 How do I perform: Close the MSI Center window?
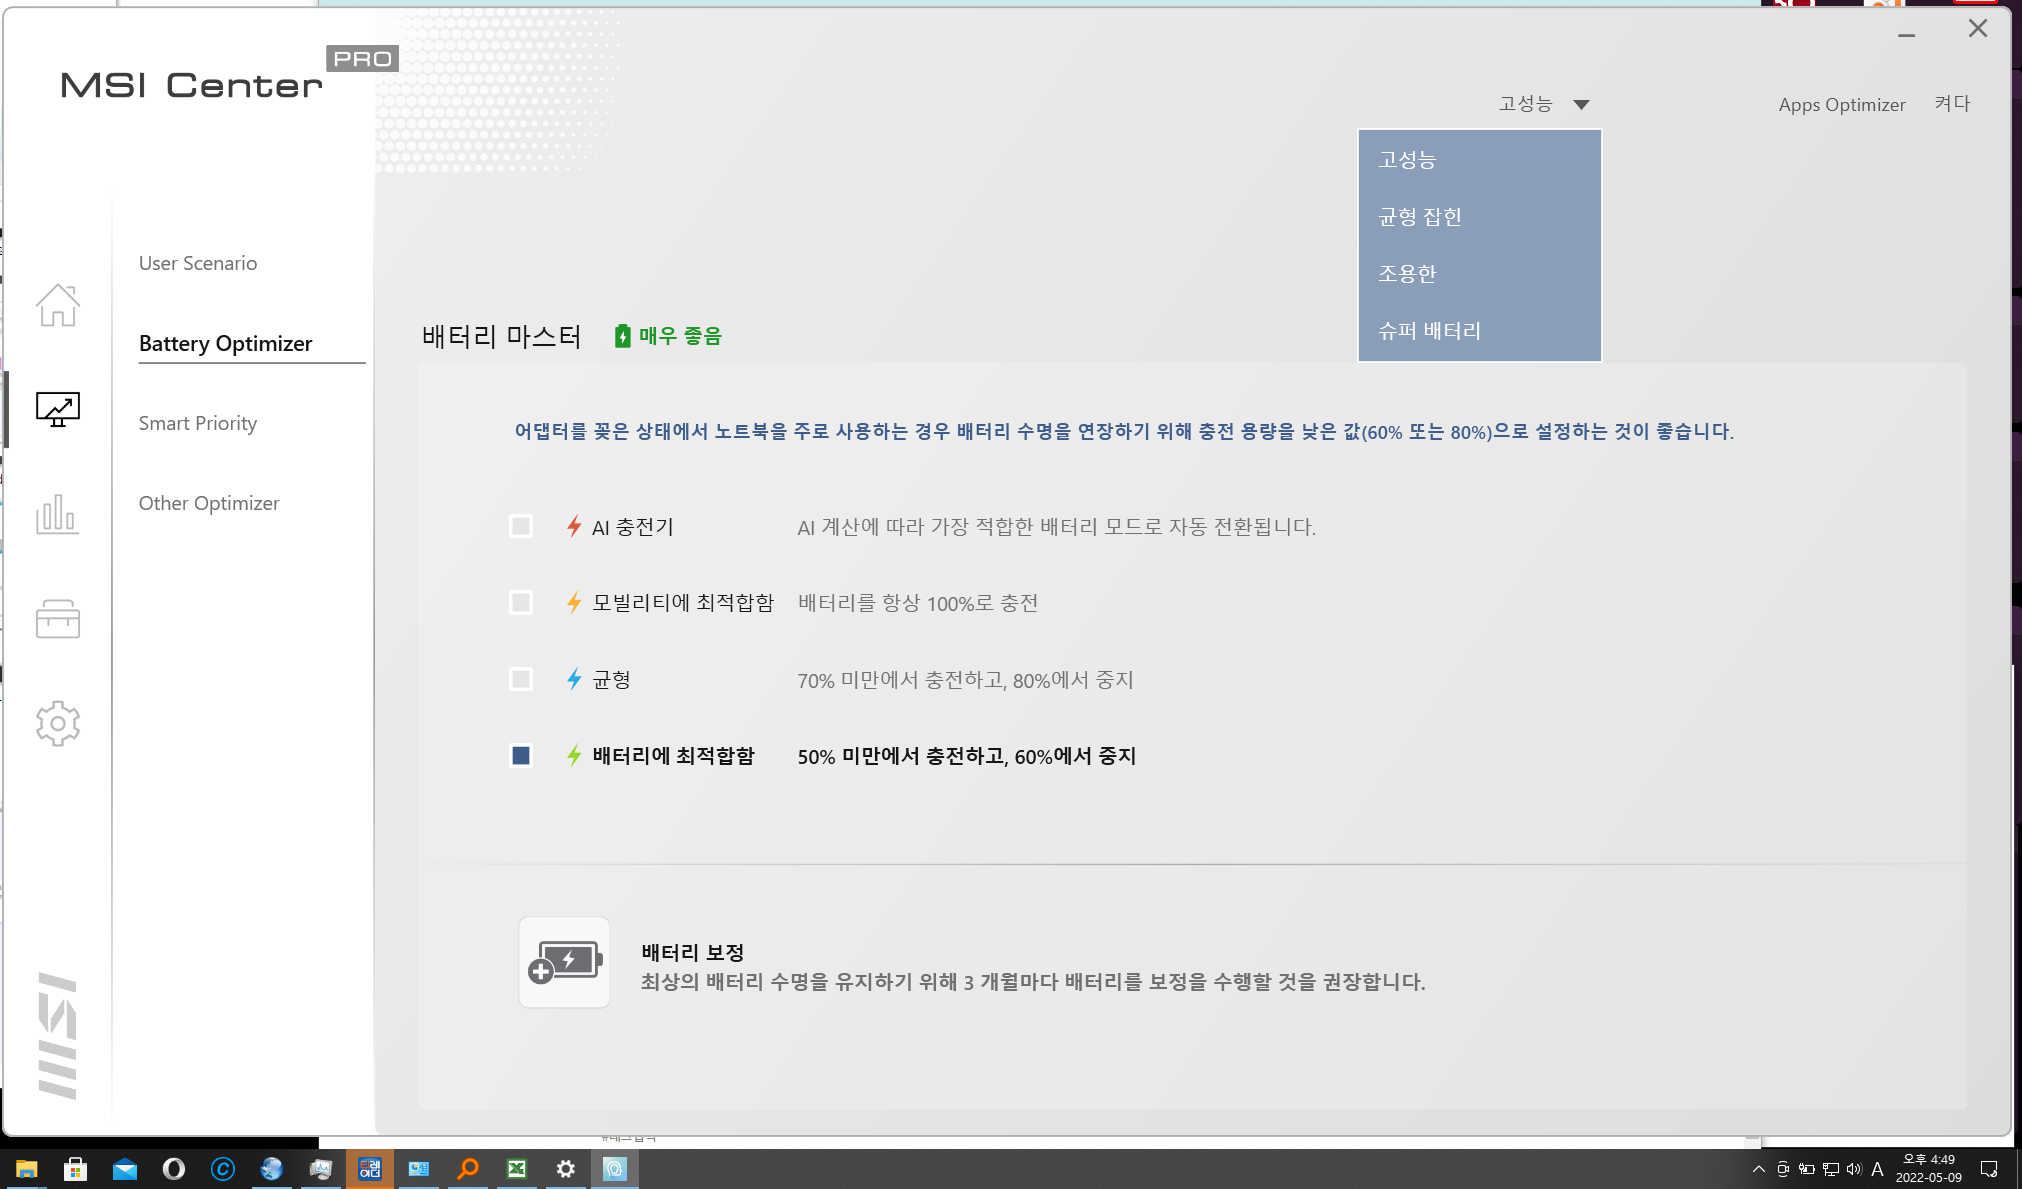pyautogui.click(x=1978, y=29)
